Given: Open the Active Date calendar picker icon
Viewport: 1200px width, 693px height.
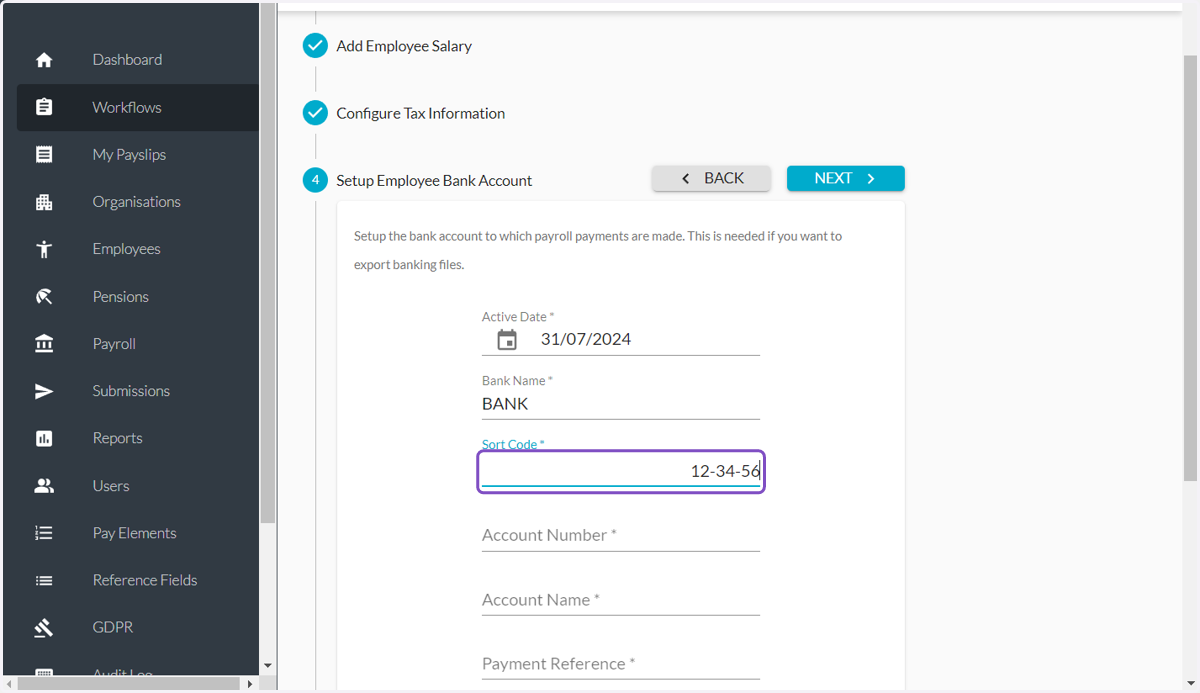Looking at the screenshot, I should [x=507, y=340].
